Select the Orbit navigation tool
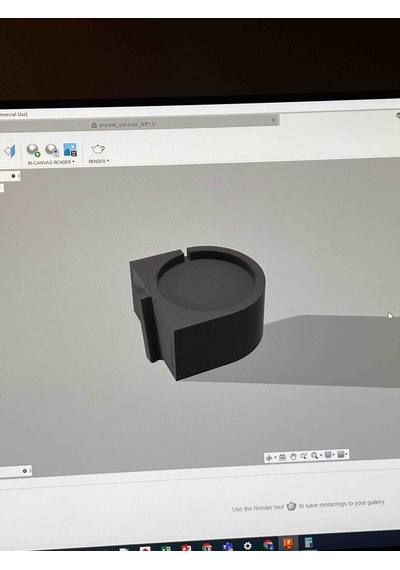Image resolution: width=400 pixels, height=570 pixels. tap(269, 458)
